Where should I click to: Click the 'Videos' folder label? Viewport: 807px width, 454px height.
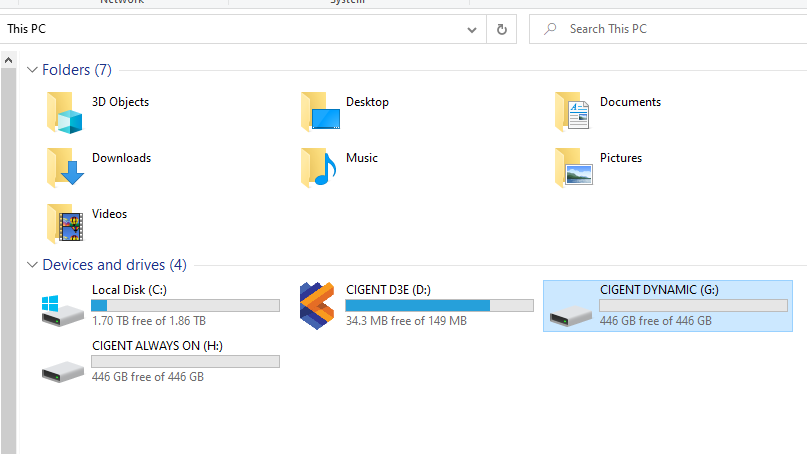[x=110, y=214]
